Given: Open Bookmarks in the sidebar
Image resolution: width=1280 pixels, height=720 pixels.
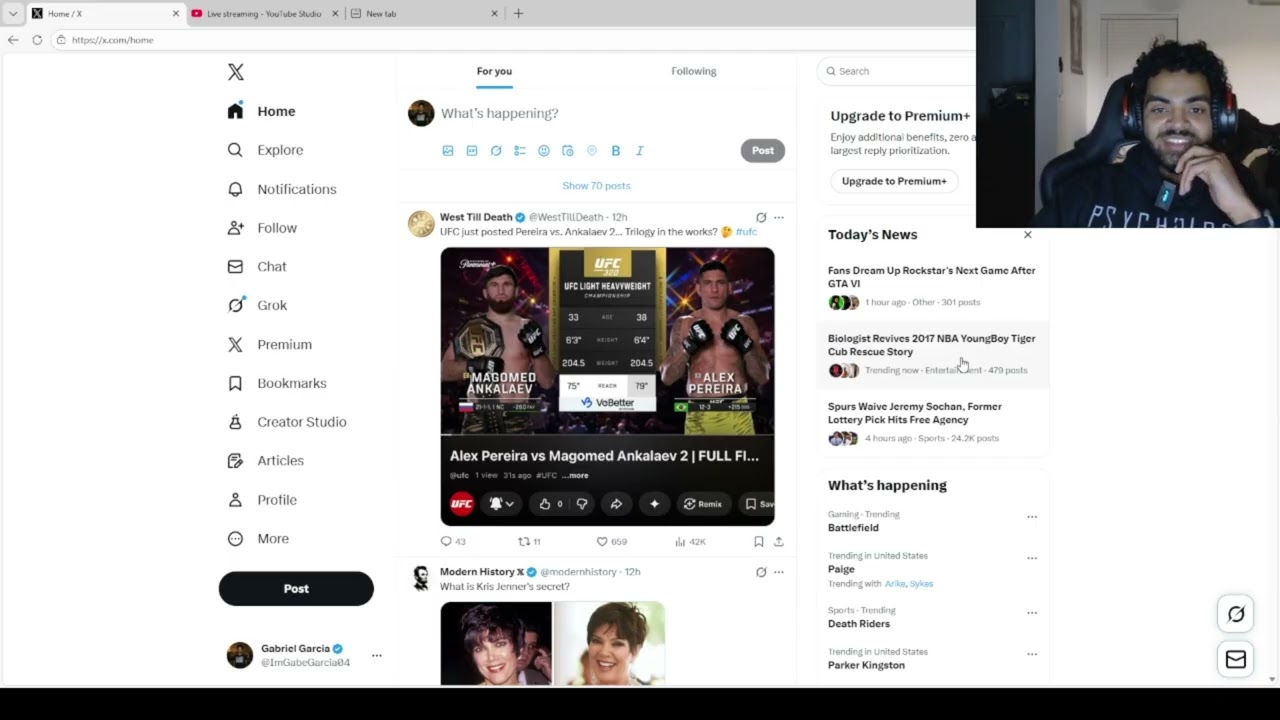Looking at the screenshot, I should point(277,383).
